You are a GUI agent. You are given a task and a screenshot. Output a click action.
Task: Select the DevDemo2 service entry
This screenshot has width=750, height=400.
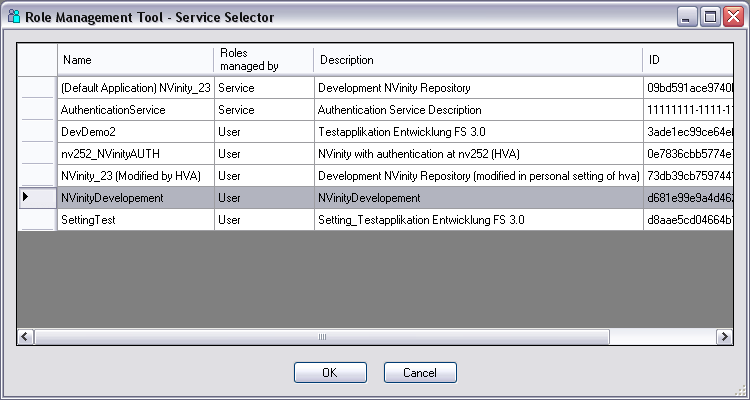coord(89,132)
